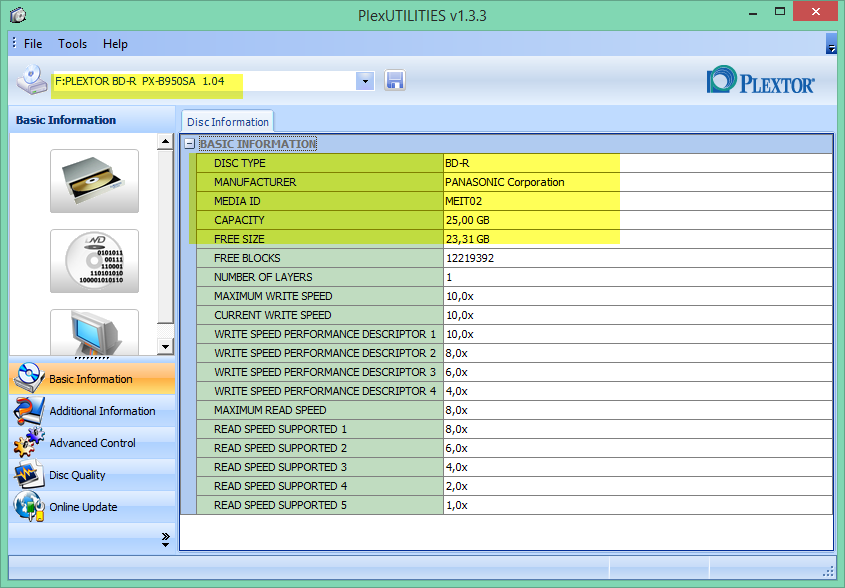Open the File menu
The height and width of the screenshot is (588, 845).
point(33,44)
